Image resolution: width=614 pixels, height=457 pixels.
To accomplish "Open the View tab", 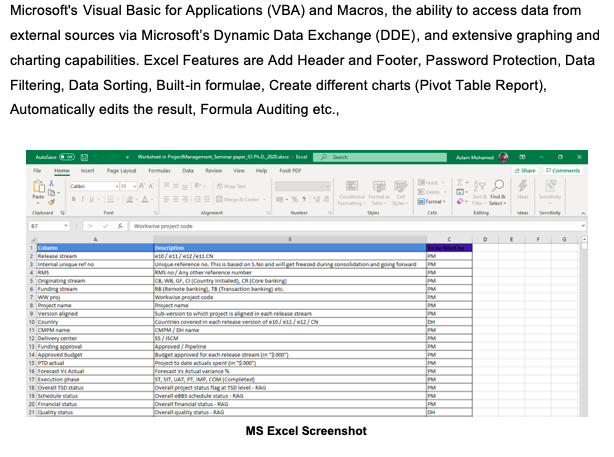I will click(239, 171).
